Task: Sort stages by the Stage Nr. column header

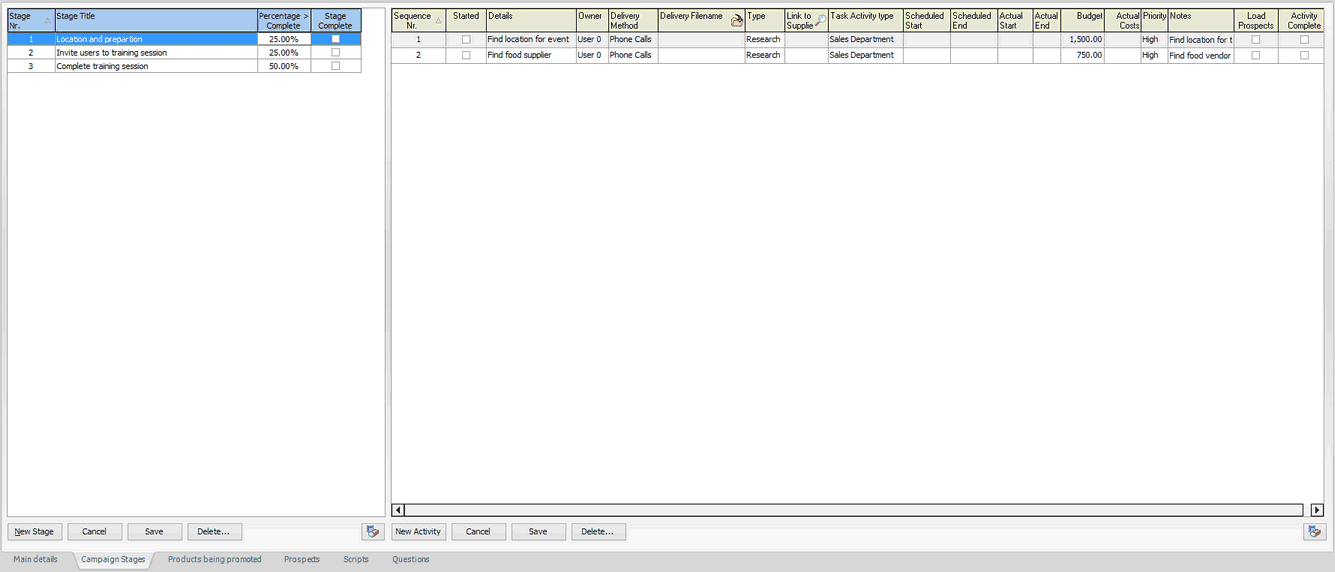Action: point(30,20)
